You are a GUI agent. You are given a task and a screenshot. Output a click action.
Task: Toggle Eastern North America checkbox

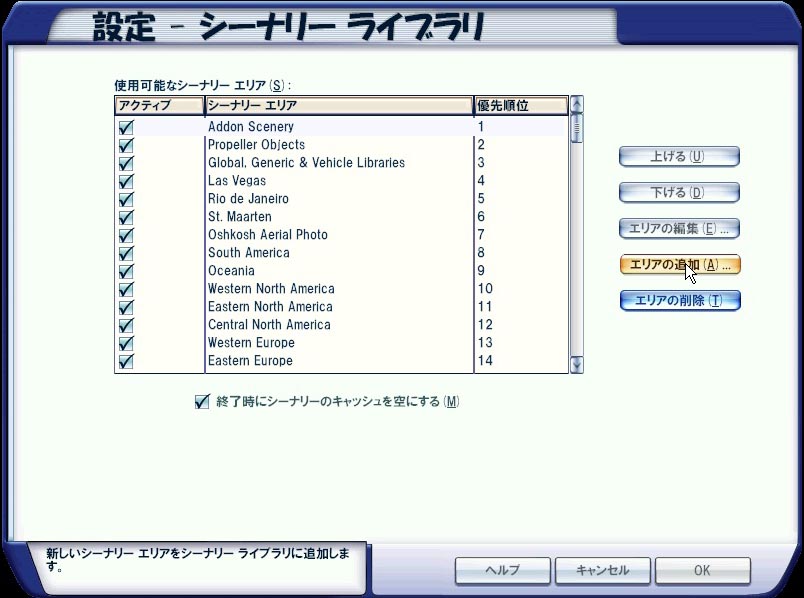coord(126,307)
